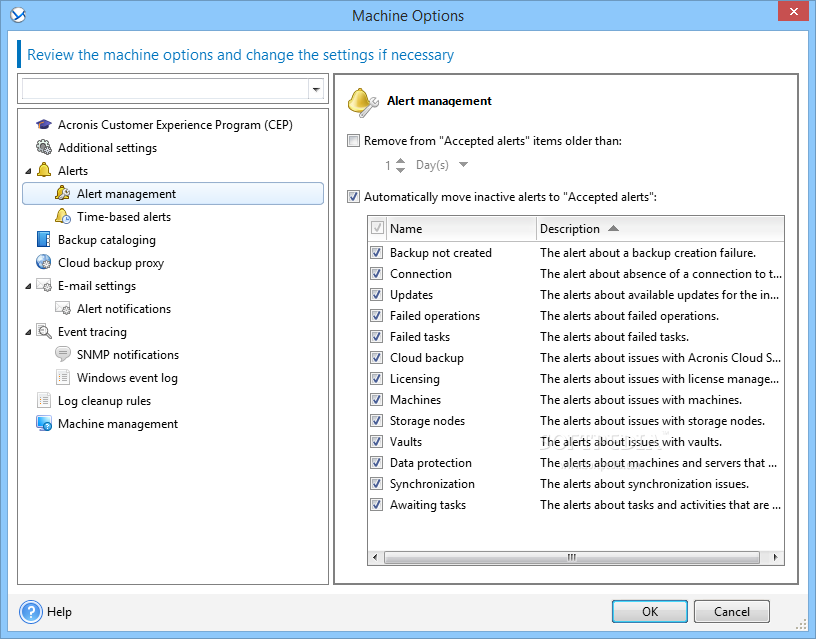
Task: Click the Windows event log list icon
Action: (x=62, y=377)
